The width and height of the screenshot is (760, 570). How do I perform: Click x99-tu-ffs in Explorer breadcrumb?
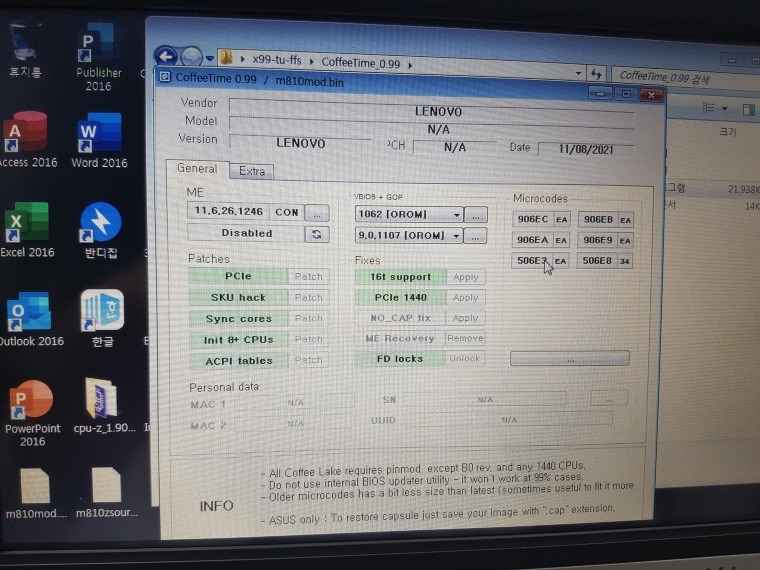click(276, 60)
